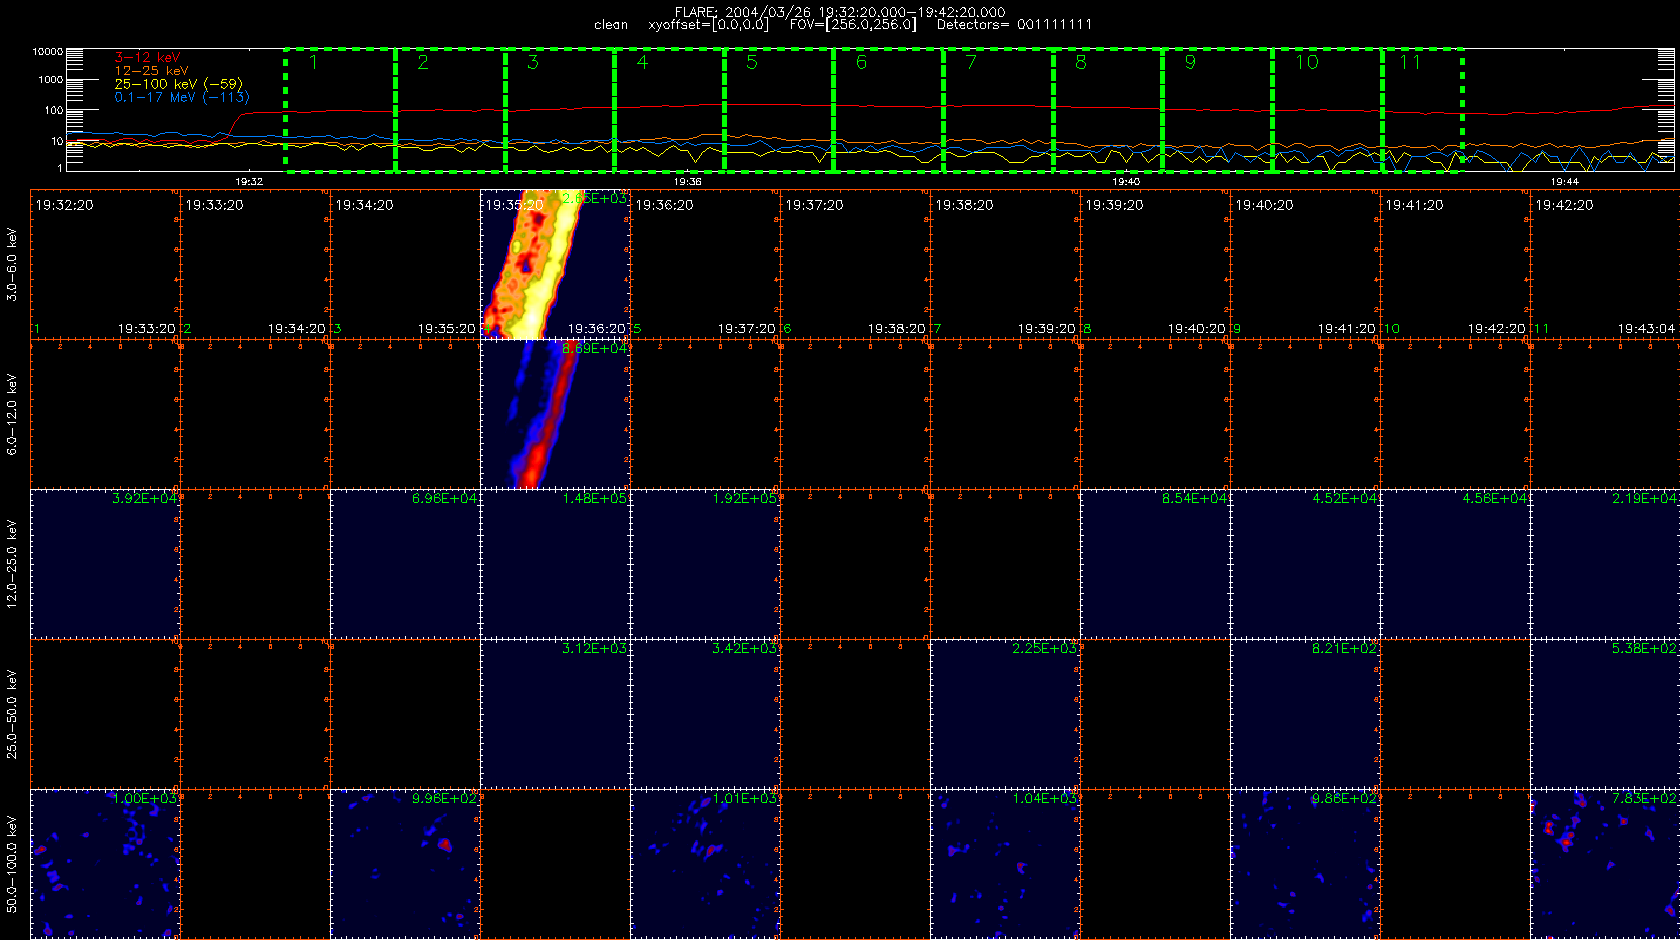Open the 3-6 keV image labeled 2.65E+03
Screen dimensions: 1680x940
click(x=555, y=264)
